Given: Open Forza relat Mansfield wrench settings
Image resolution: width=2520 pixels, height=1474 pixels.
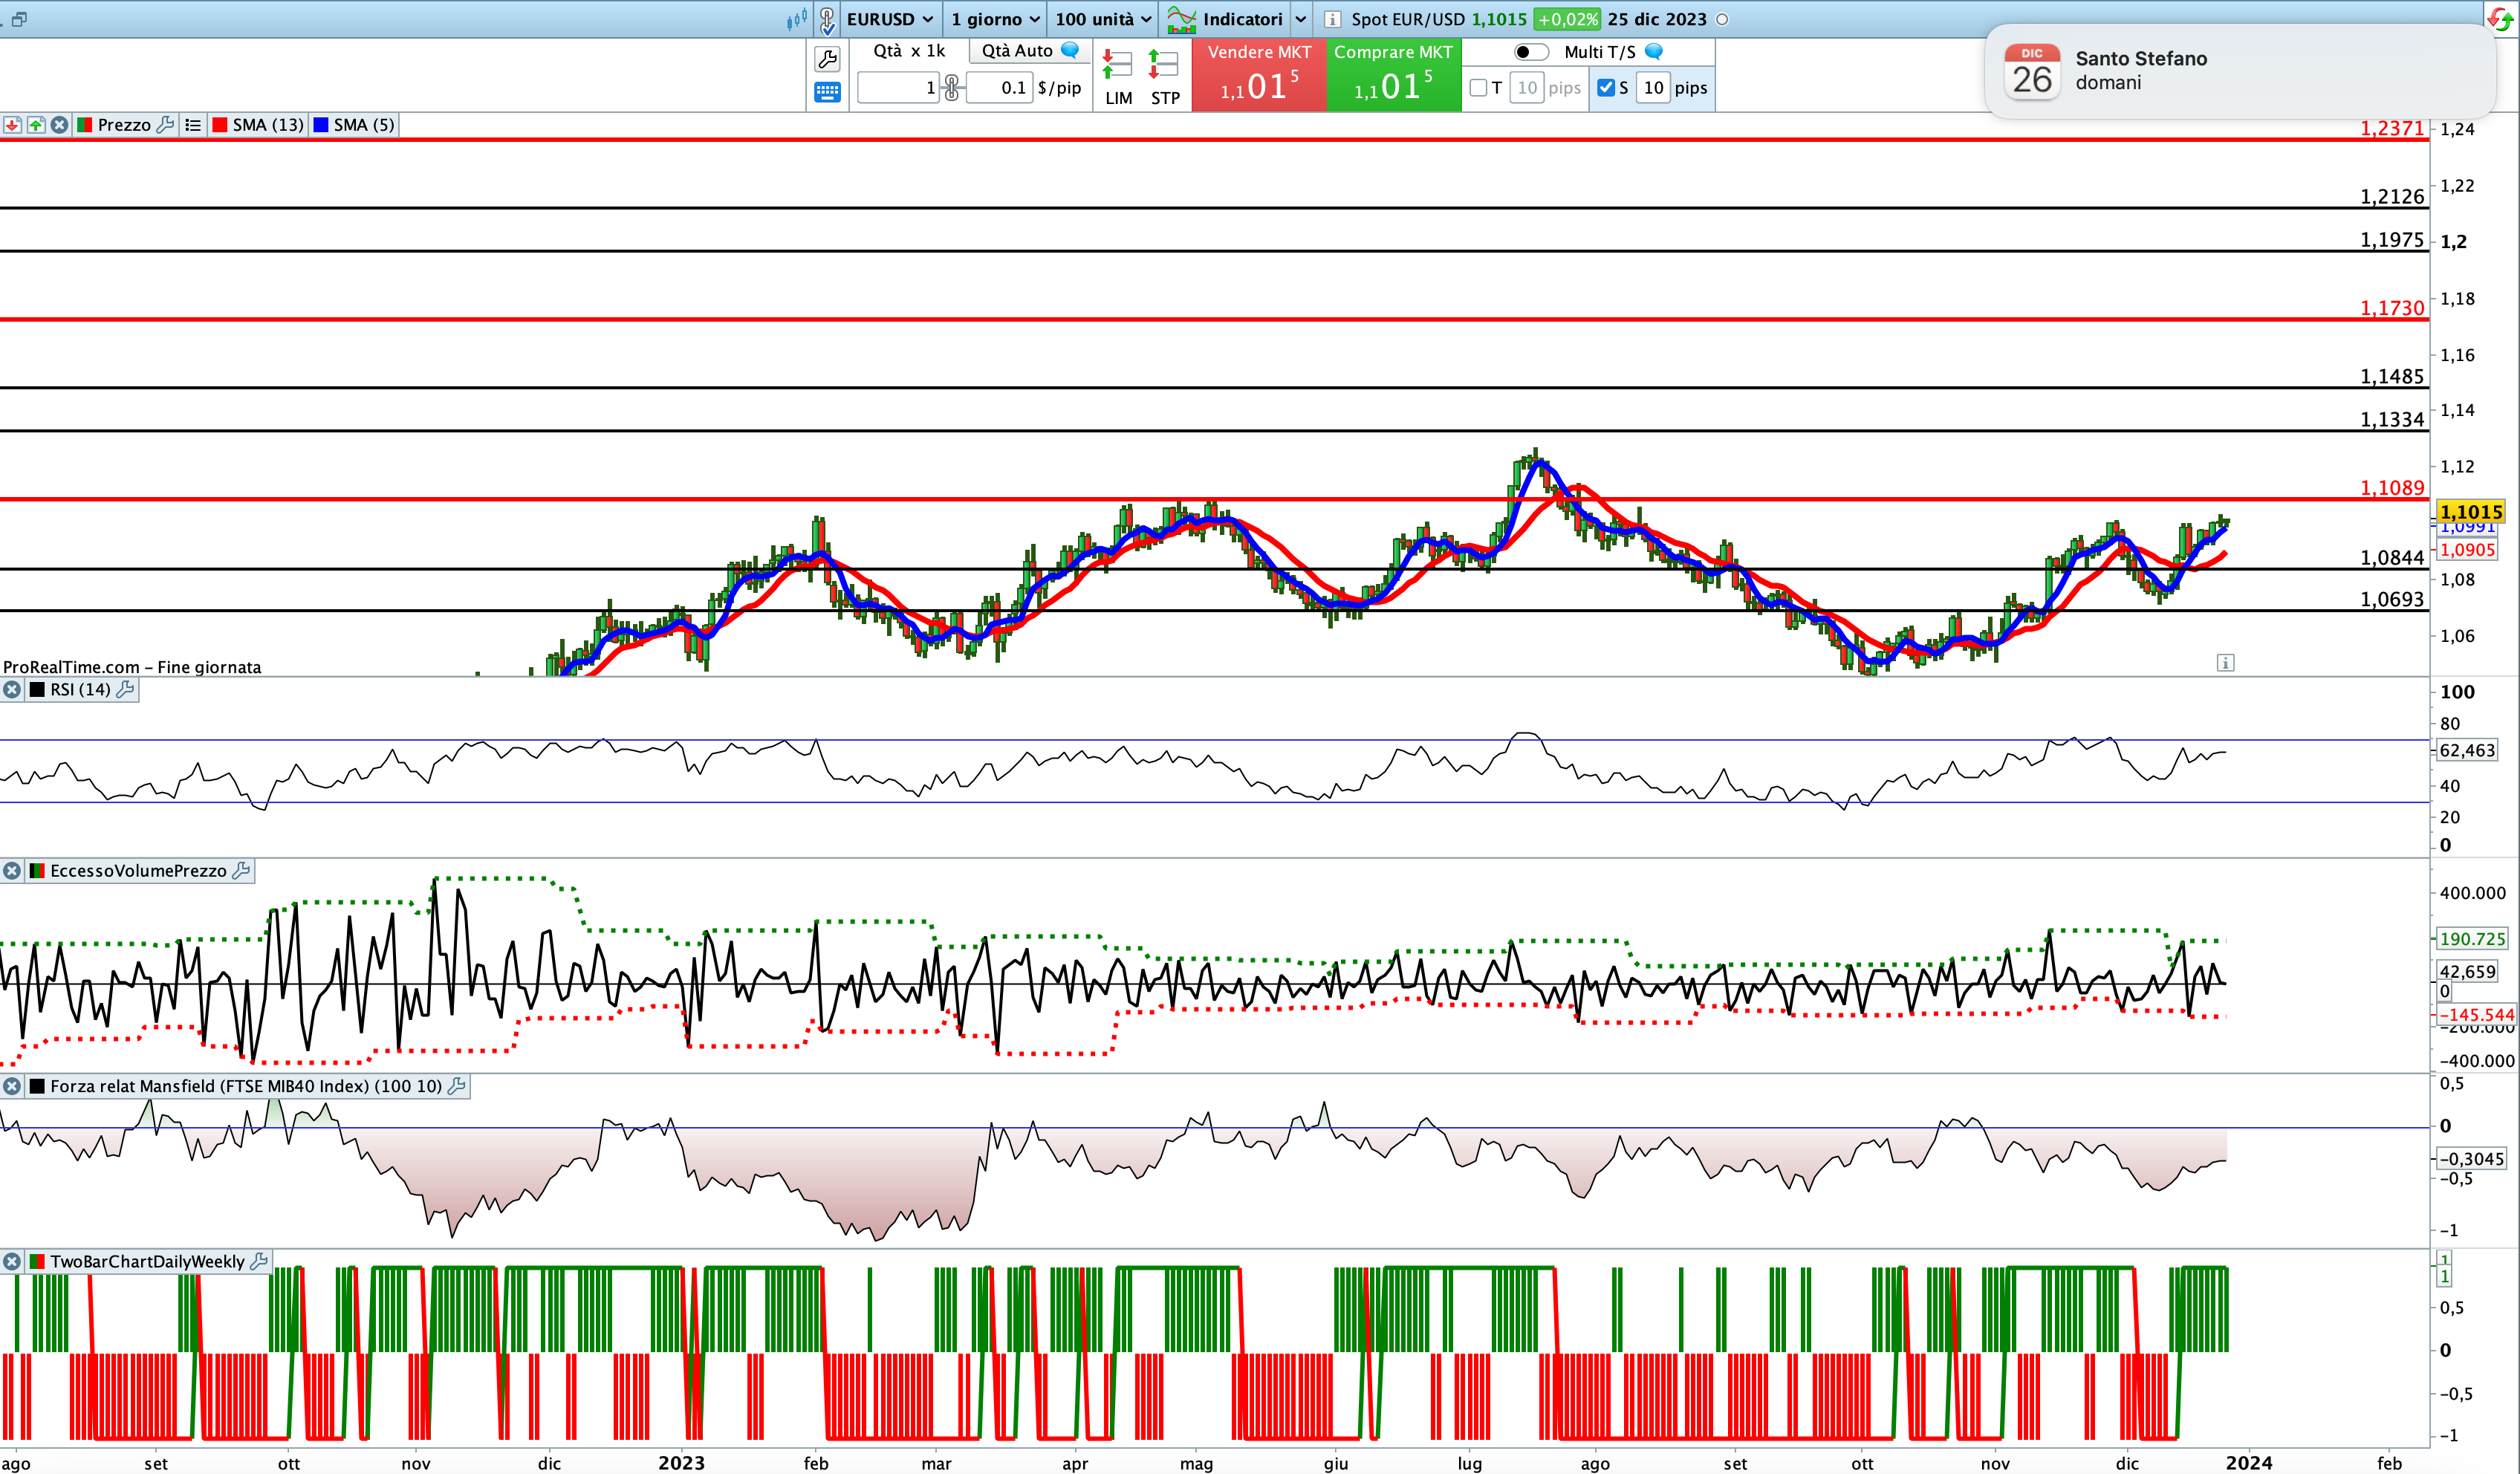Looking at the screenshot, I should tap(457, 1086).
